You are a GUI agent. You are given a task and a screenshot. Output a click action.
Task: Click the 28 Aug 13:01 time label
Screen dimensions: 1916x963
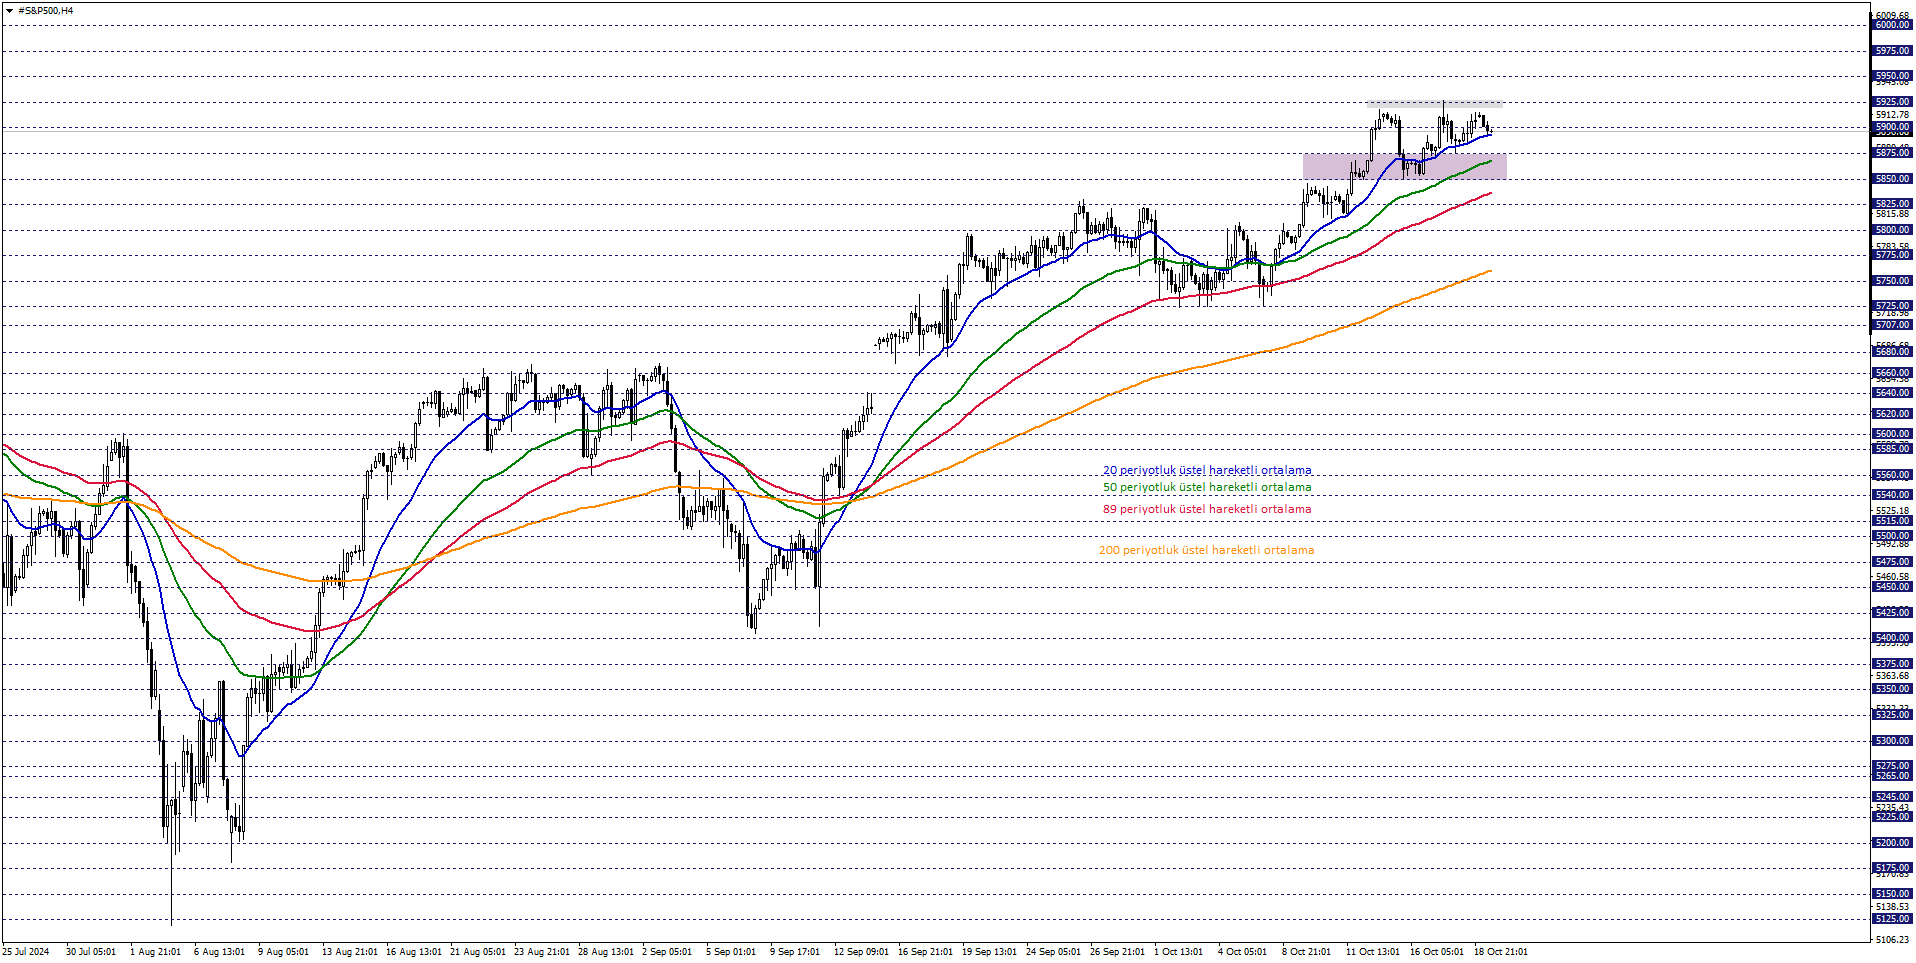pos(606,952)
